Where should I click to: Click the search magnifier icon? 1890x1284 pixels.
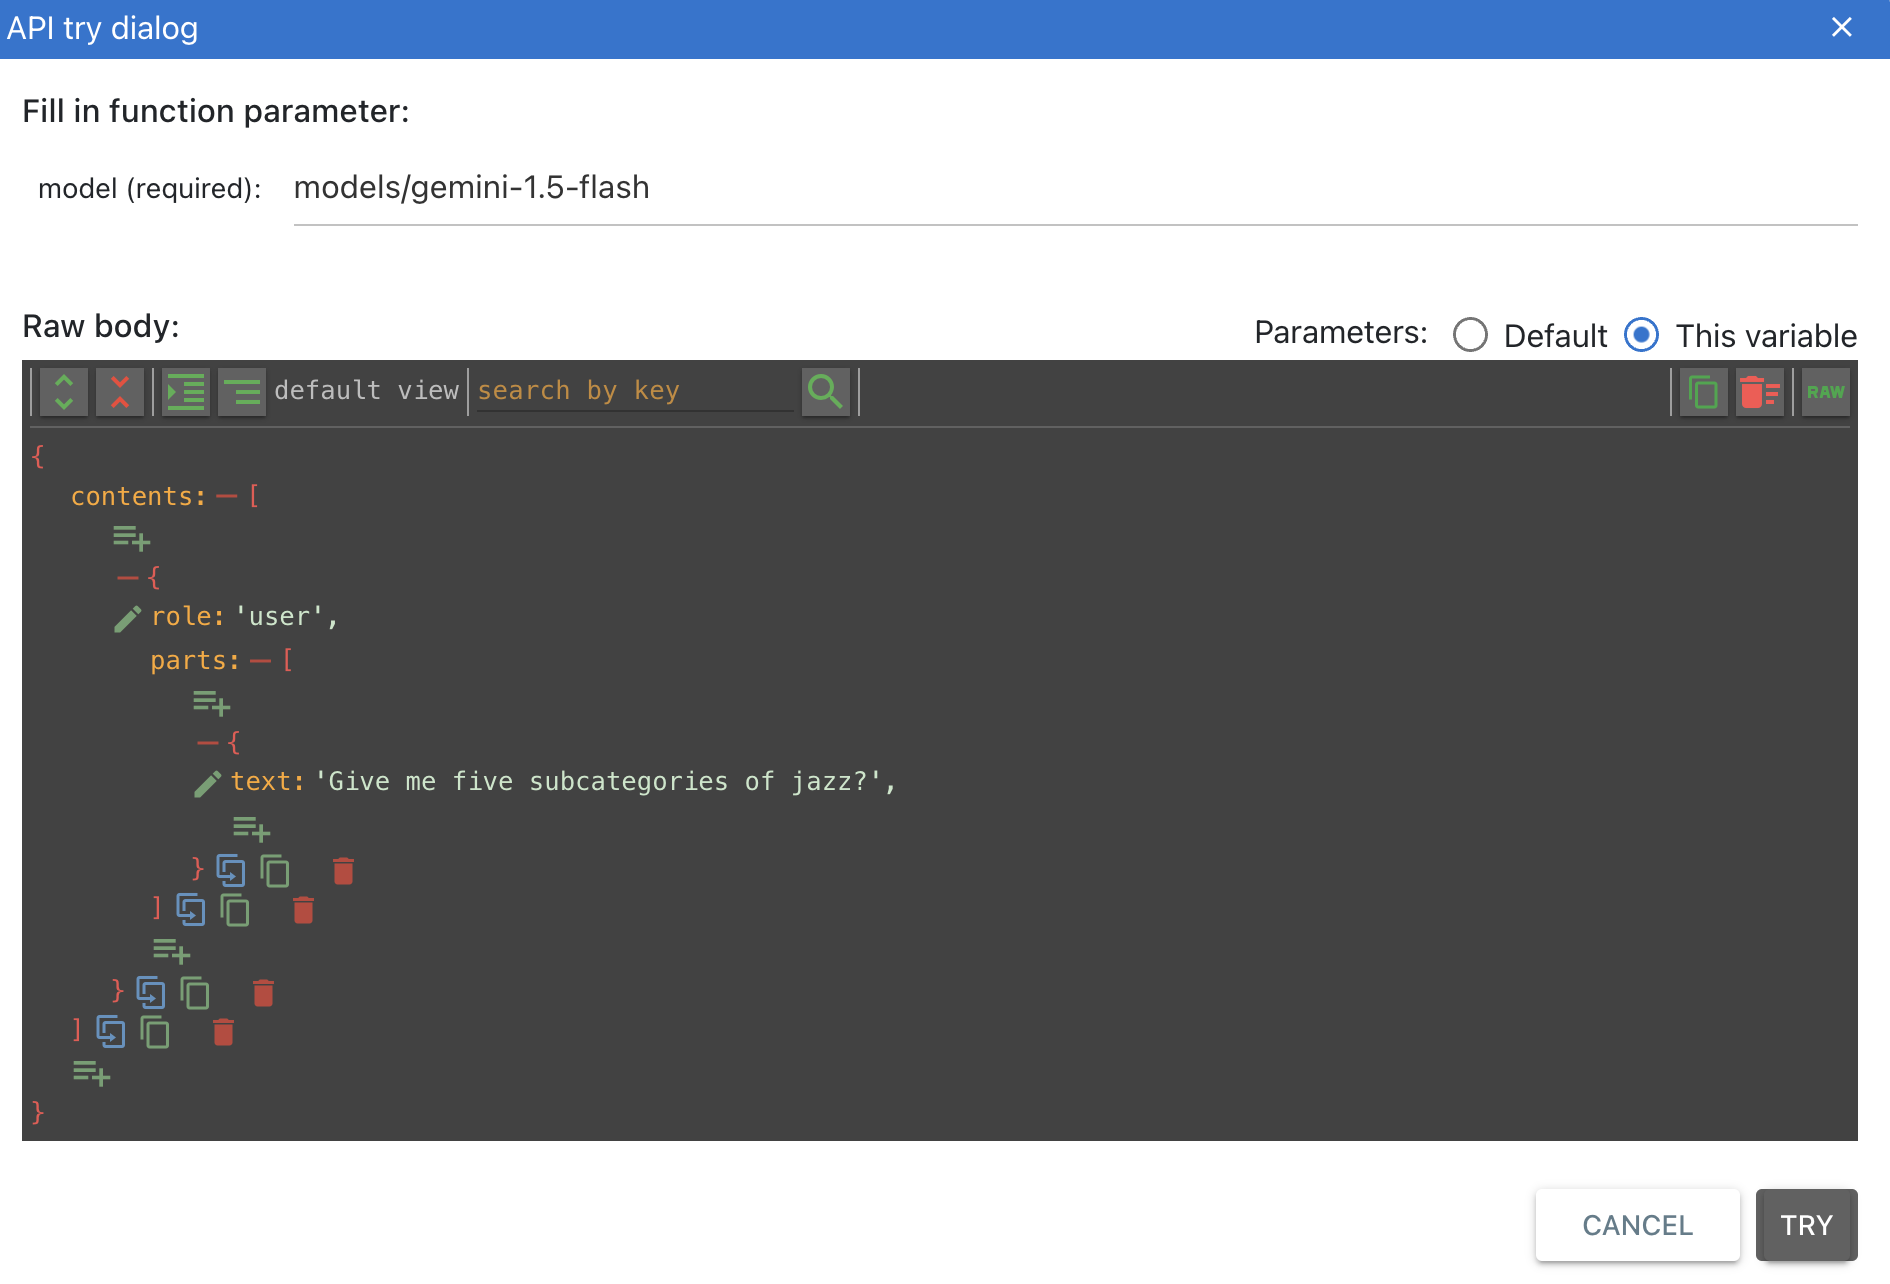tap(825, 391)
